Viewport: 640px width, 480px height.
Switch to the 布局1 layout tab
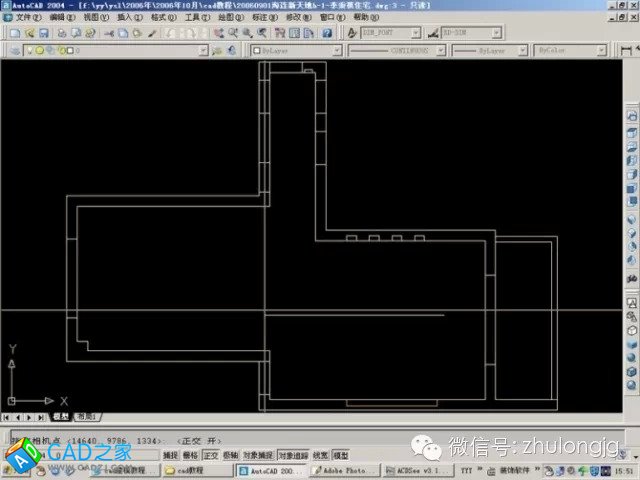(x=86, y=416)
